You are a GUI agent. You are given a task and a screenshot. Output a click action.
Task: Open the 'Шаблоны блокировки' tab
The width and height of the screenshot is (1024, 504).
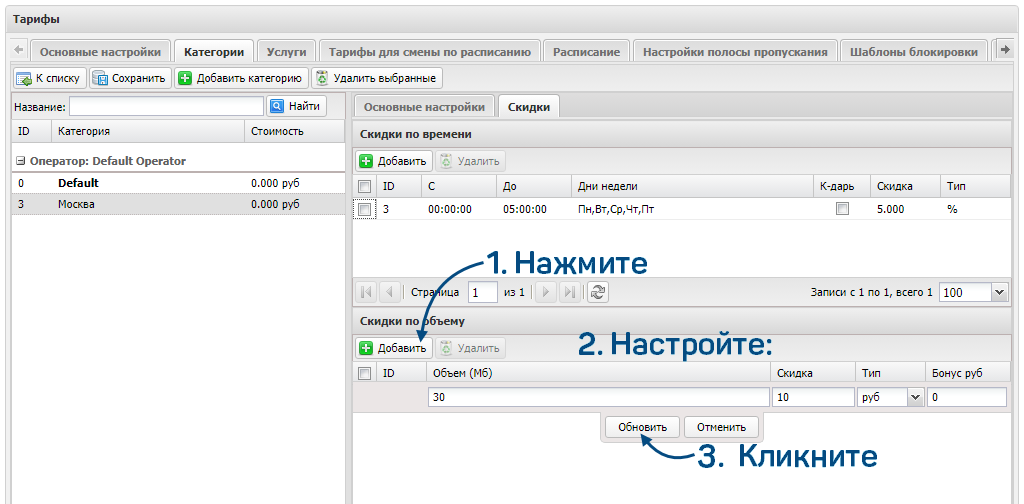coord(914,52)
